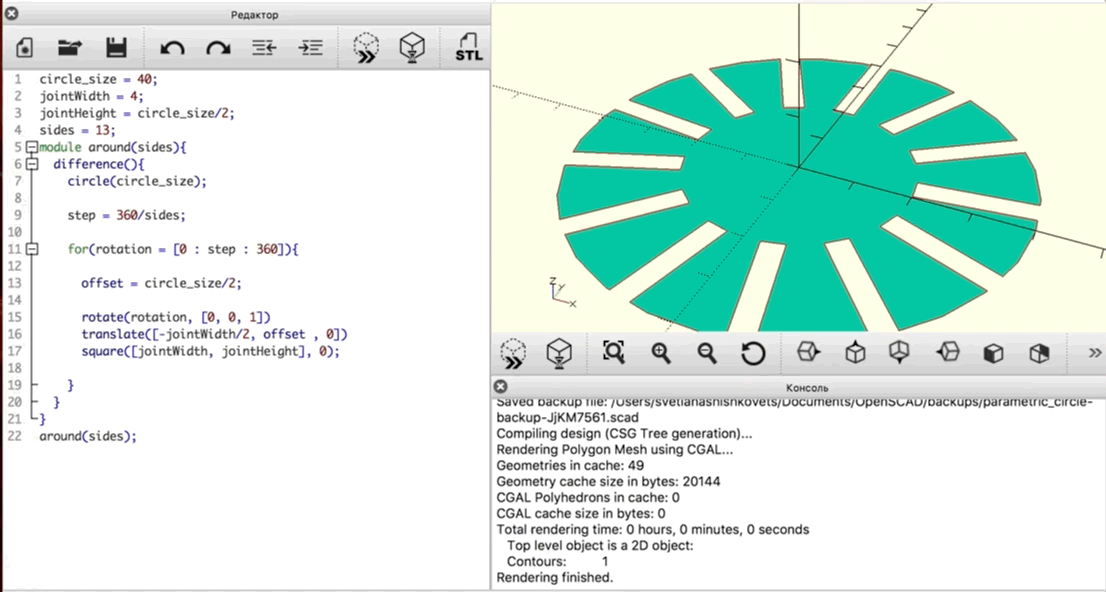
Task: Click the final 'around(sides);' call line
Action: tap(88, 436)
